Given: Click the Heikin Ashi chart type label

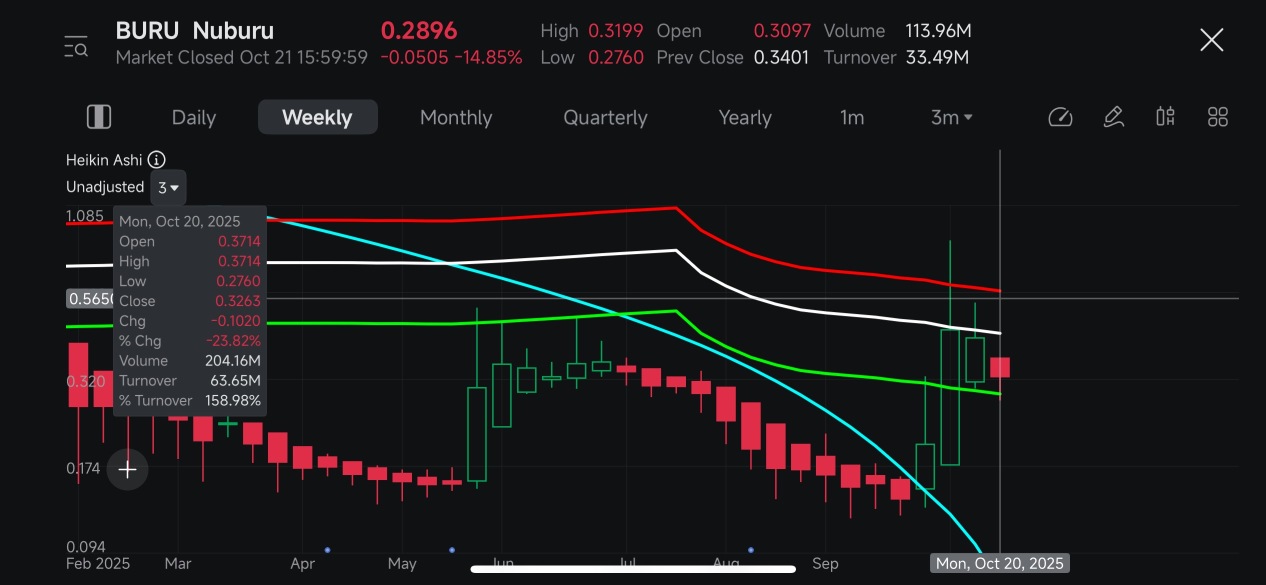Looking at the screenshot, I should pyautogui.click(x=104, y=160).
